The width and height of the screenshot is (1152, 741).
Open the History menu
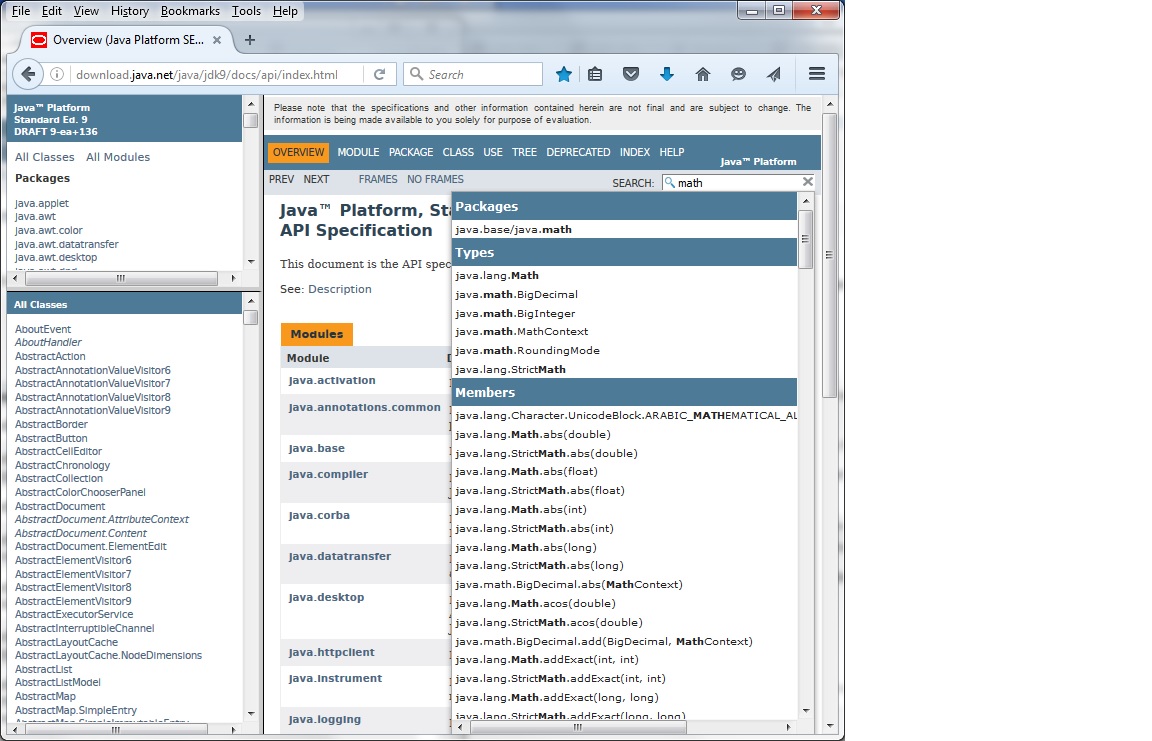point(130,11)
